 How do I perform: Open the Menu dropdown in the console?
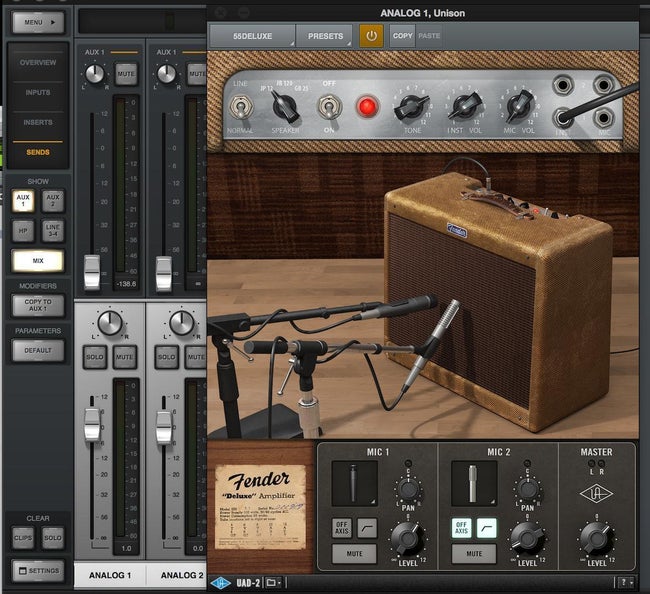[x=37, y=21]
